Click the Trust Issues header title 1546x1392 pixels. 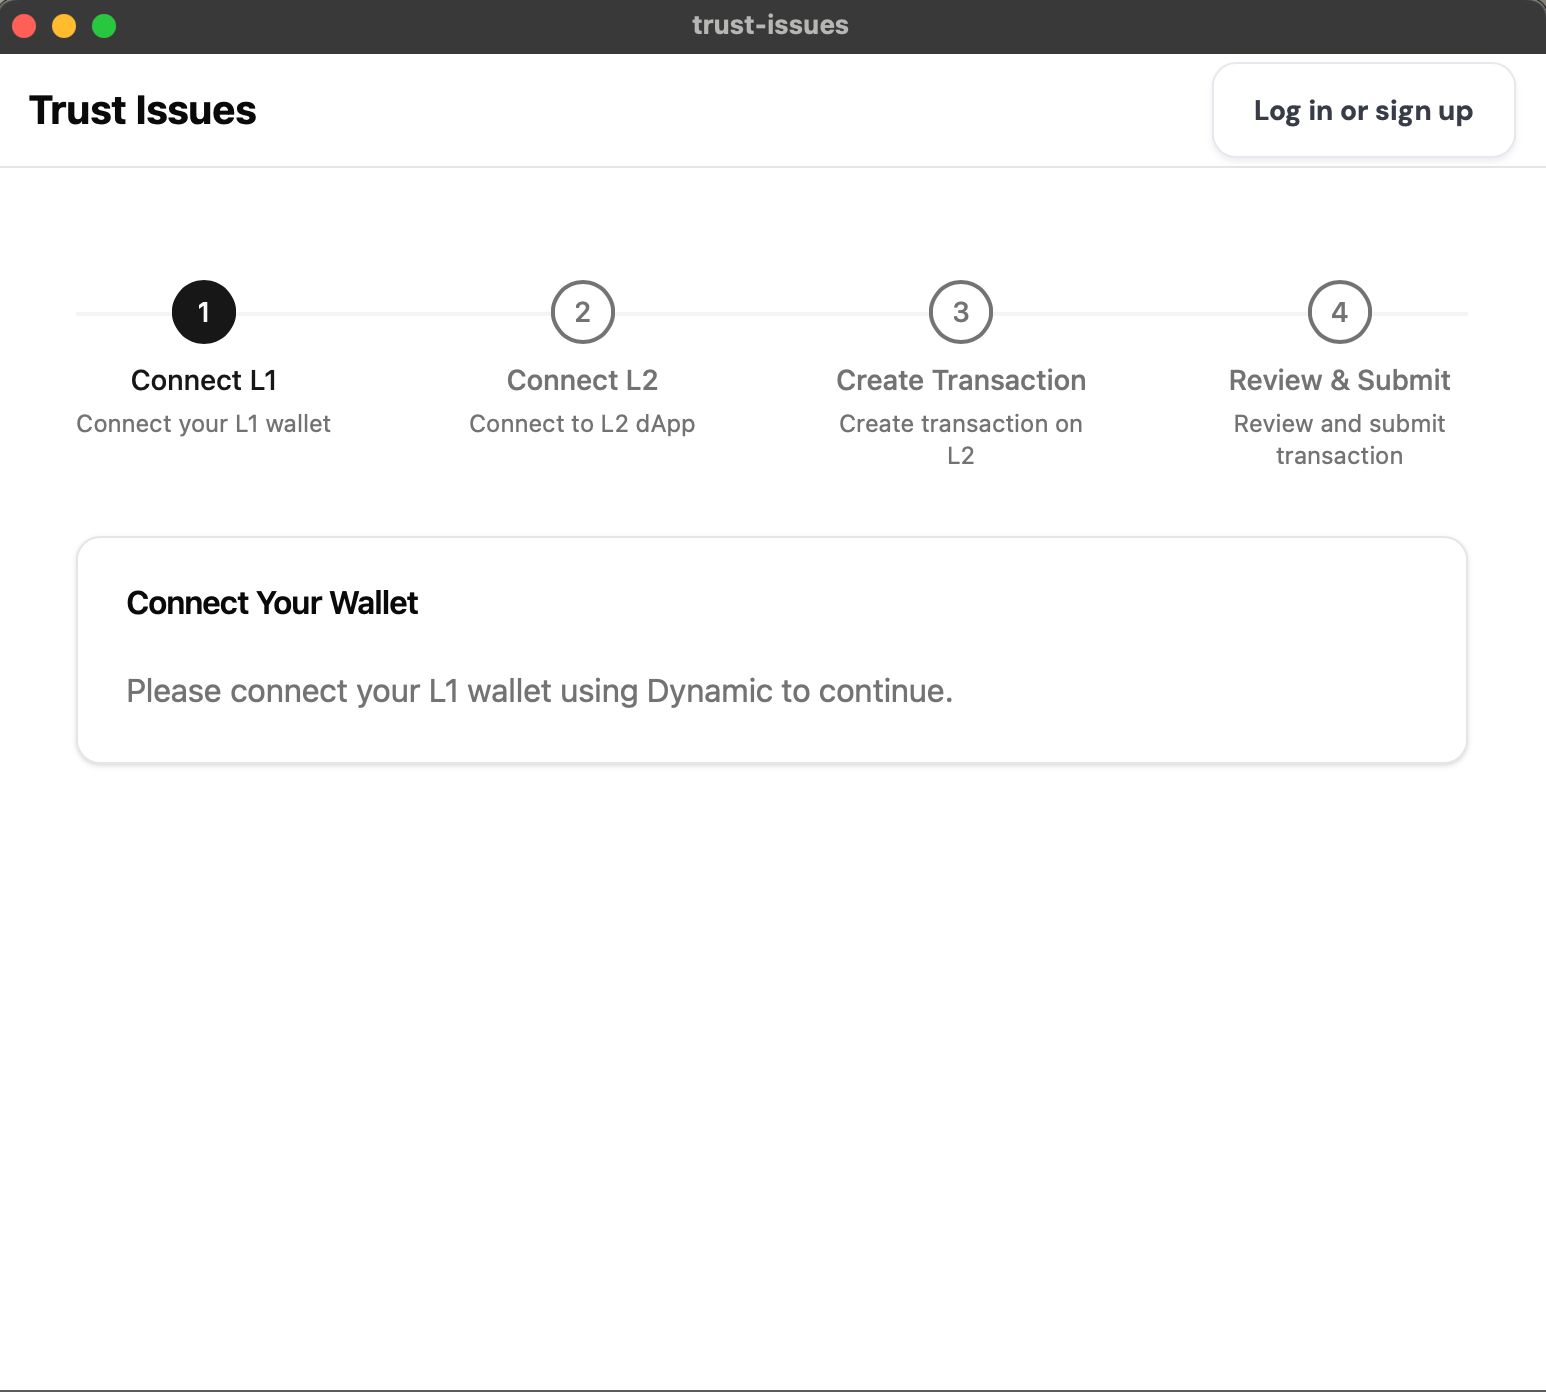coord(142,110)
